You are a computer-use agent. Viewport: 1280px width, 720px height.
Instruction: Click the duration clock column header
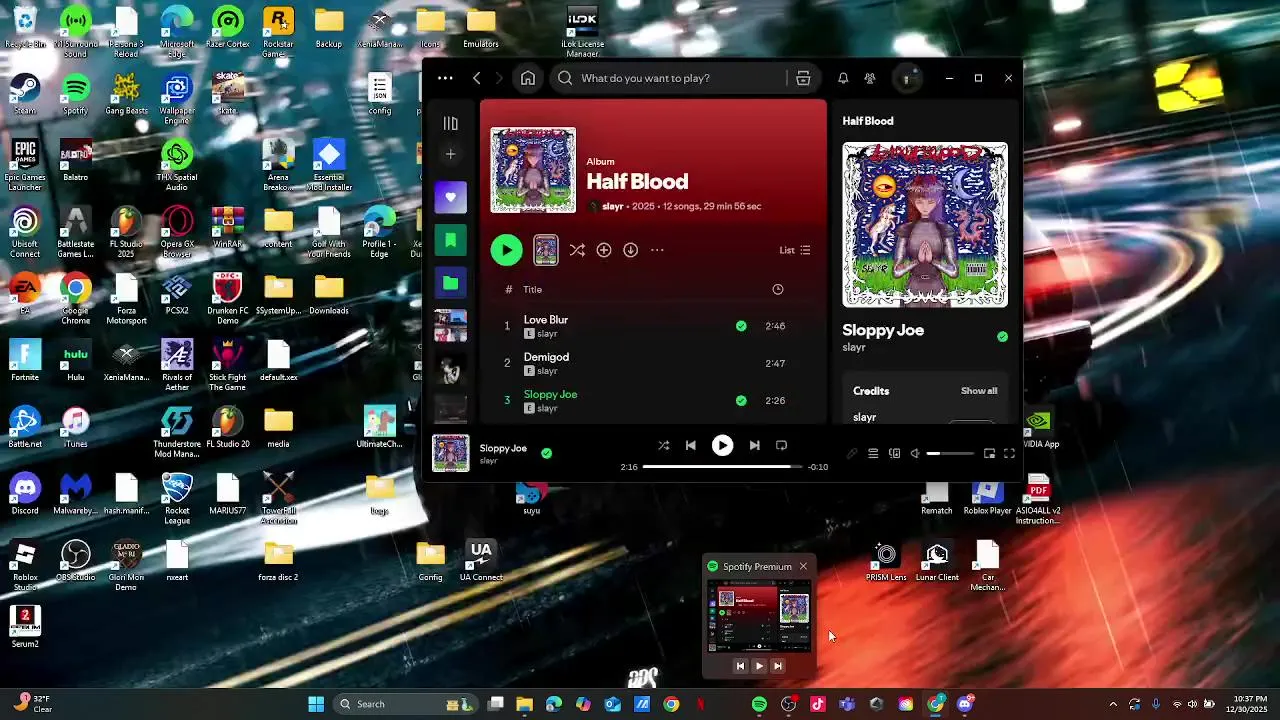point(778,289)
